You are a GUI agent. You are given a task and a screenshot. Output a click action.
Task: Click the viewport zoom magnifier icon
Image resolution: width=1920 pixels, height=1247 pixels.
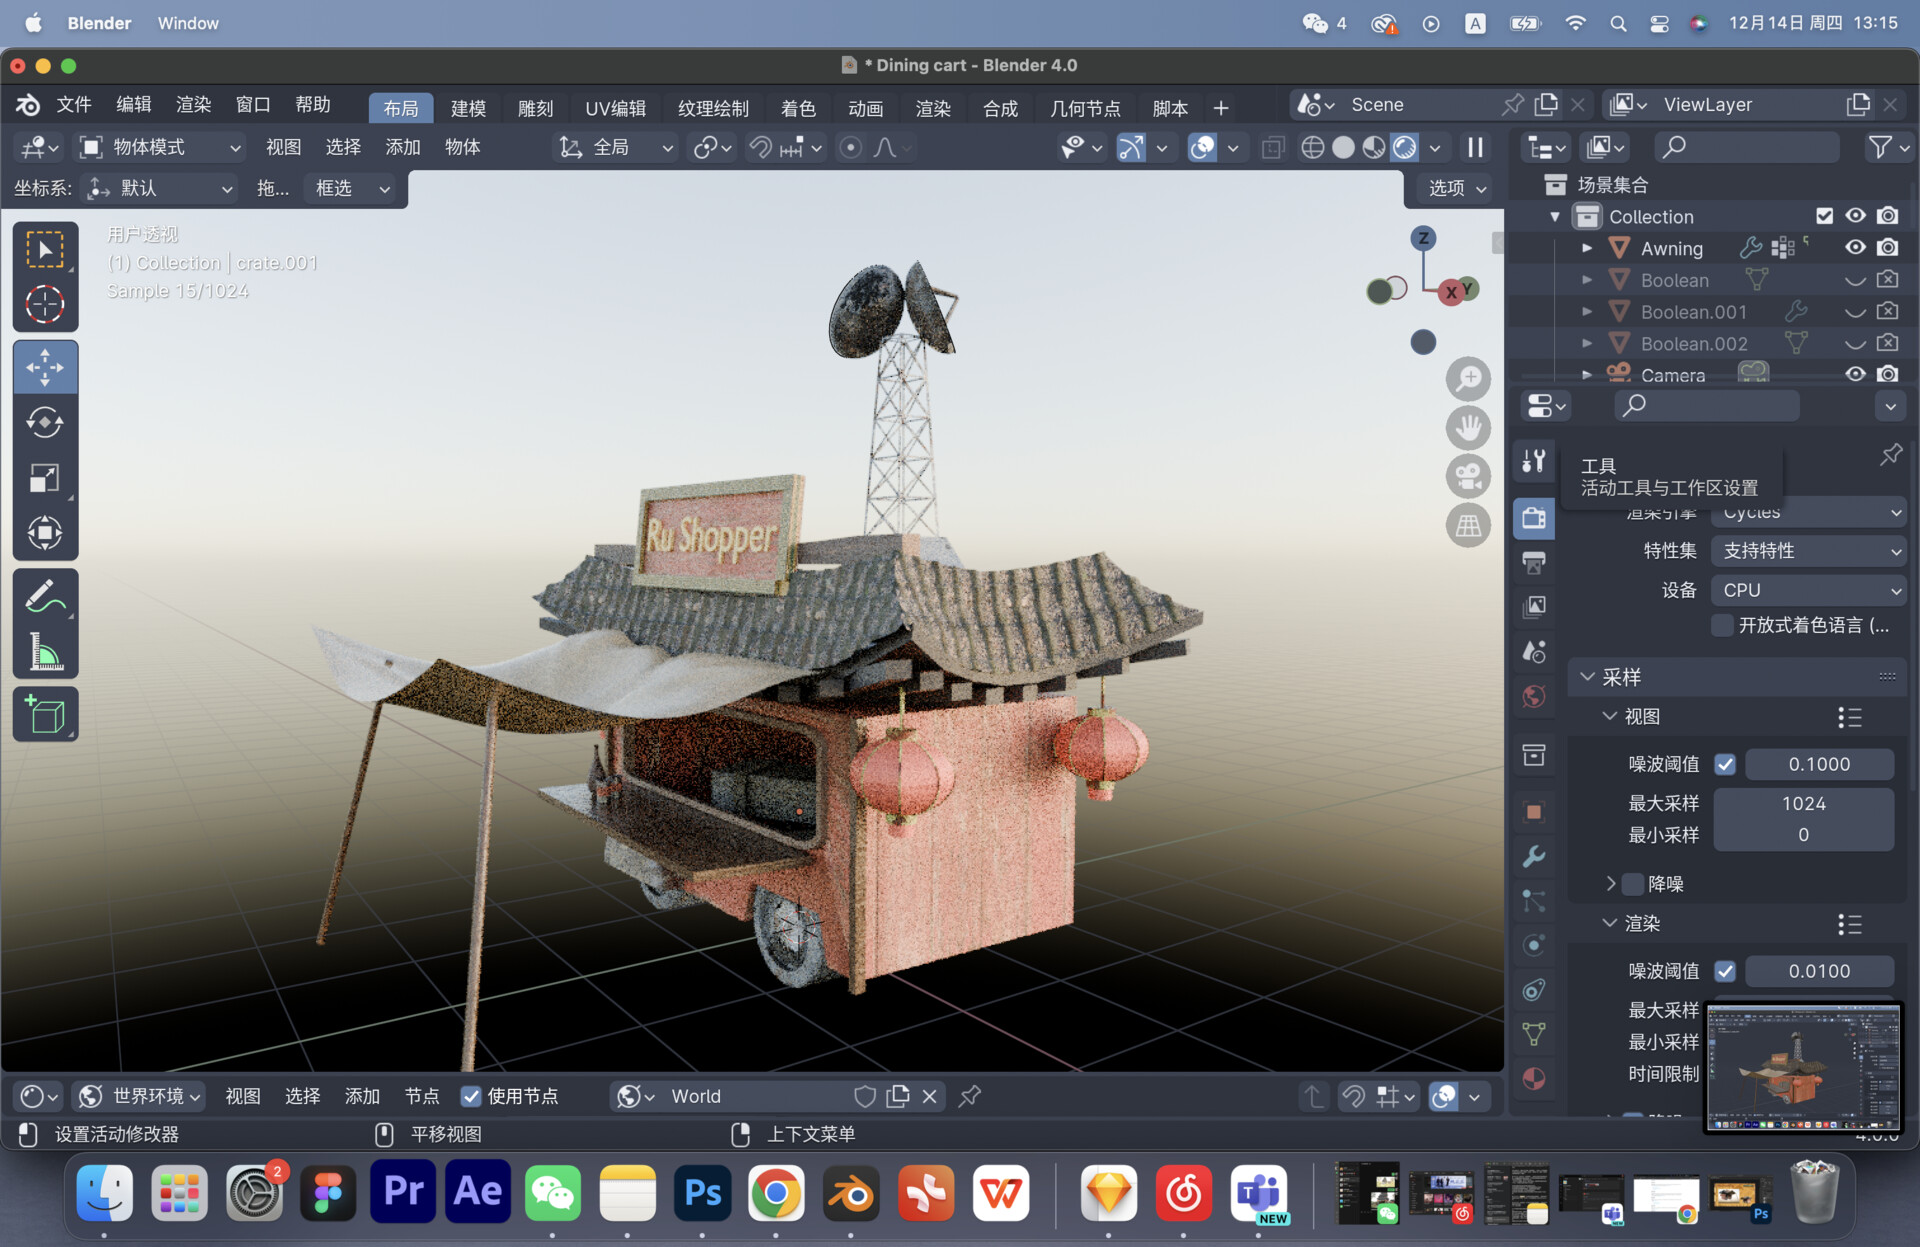1468,379
